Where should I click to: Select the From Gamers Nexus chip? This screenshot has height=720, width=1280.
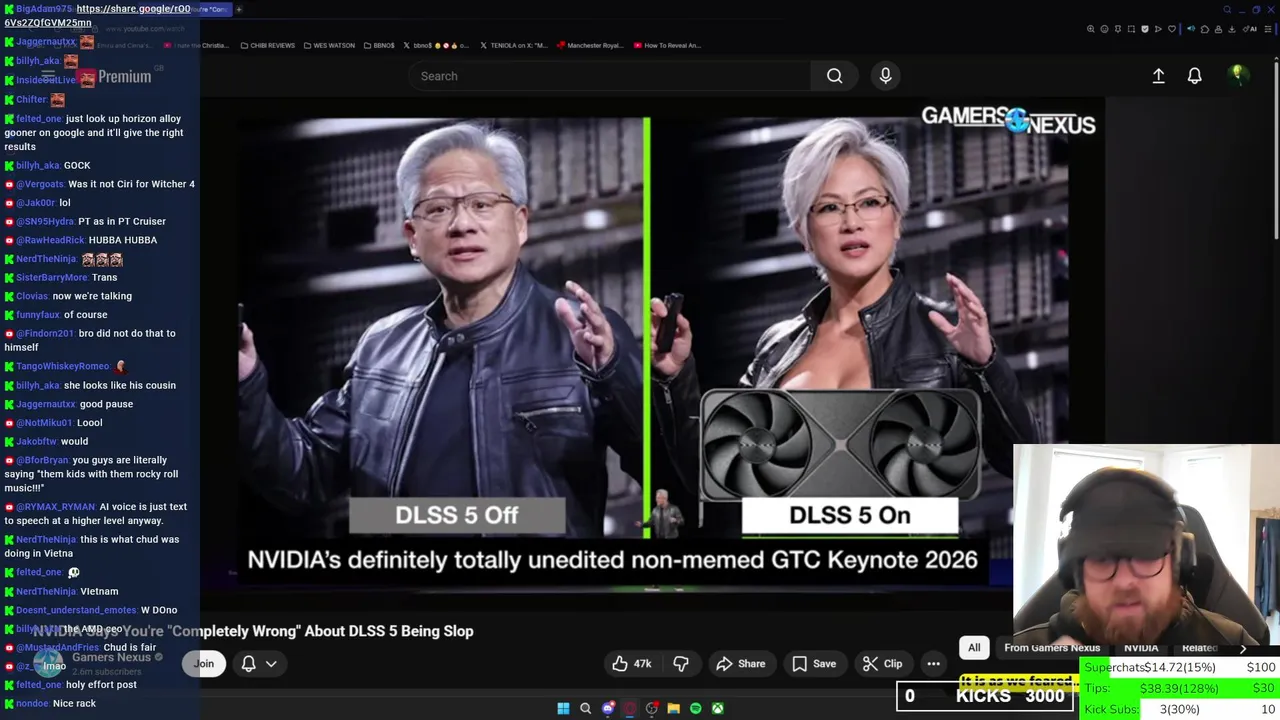pyautogui.click(x=1052, y=647)
